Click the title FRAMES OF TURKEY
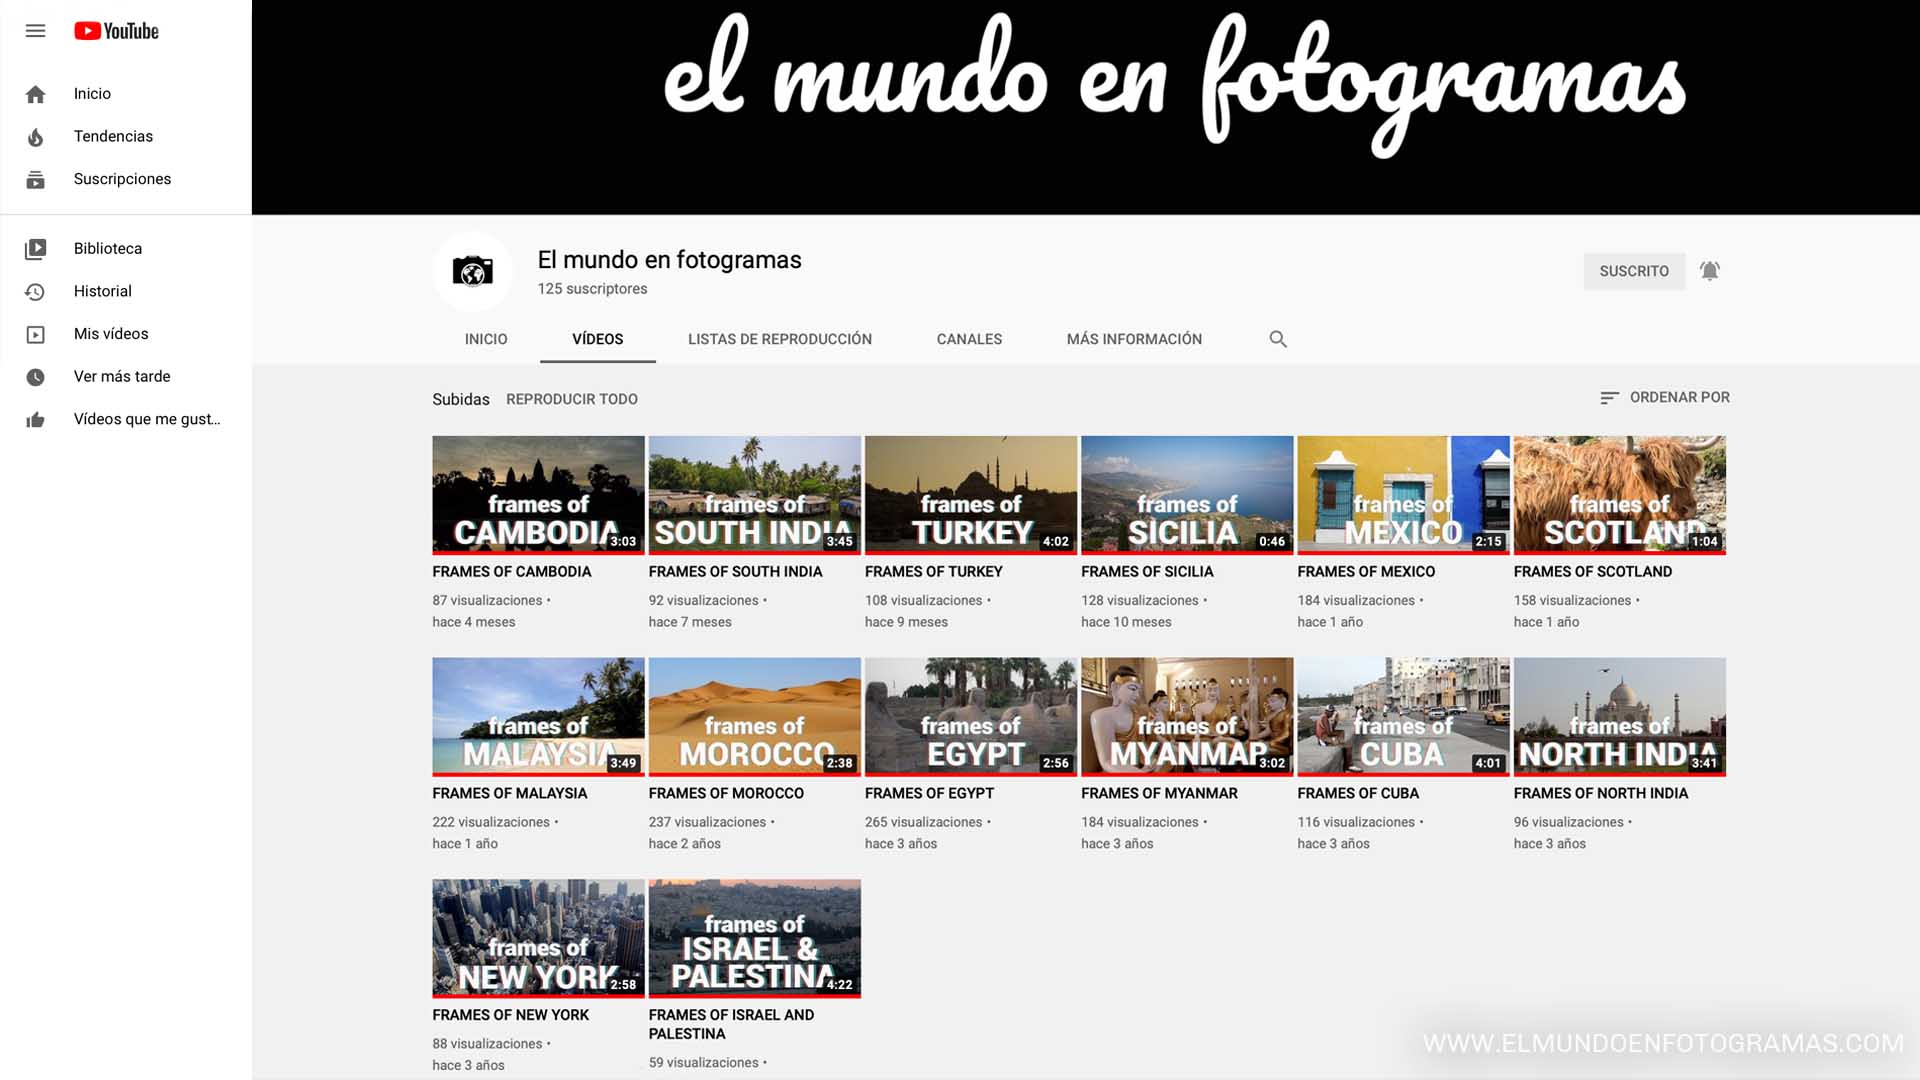Screen dimensions: 1920x1080 point(933,572)
